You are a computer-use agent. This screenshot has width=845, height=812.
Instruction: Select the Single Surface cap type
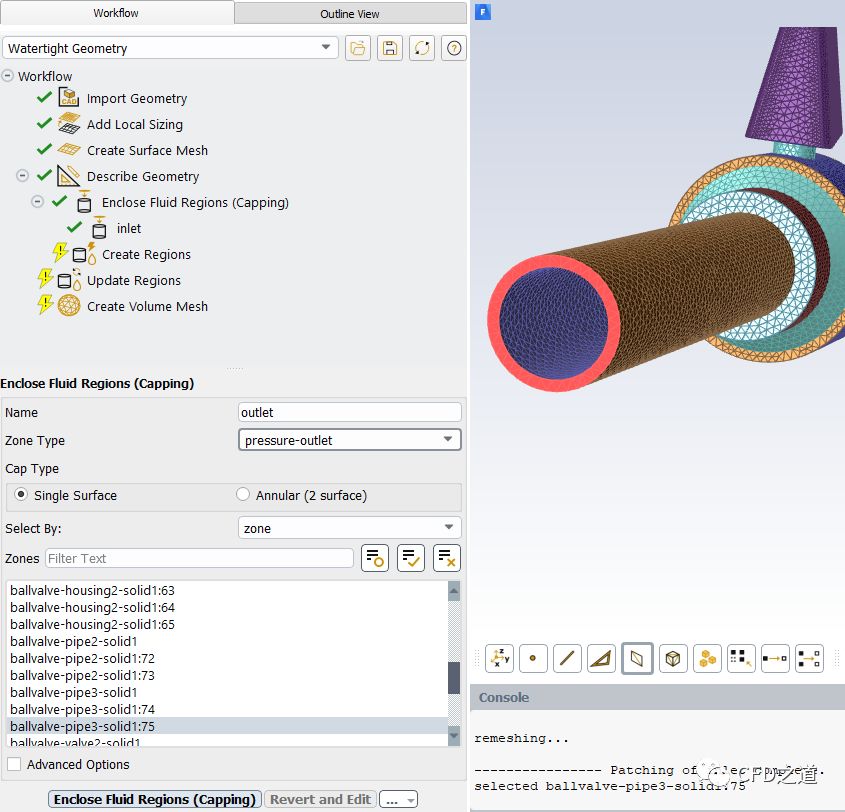click(x=22, y=495)
